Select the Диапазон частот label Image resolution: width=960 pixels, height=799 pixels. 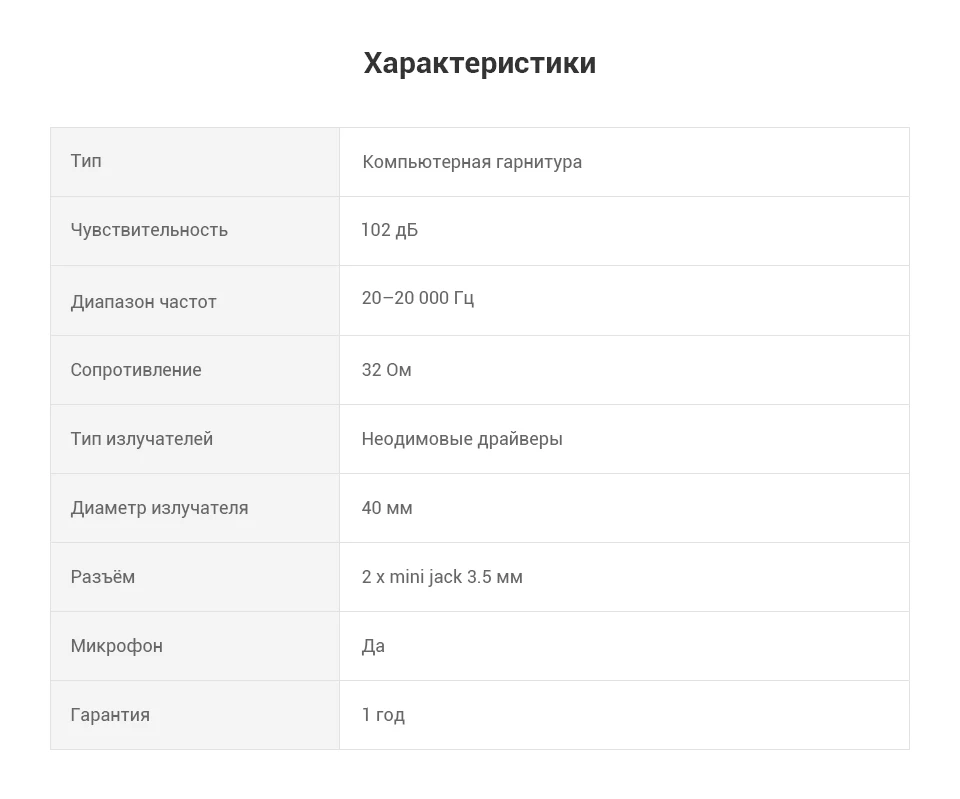[143, 302]
